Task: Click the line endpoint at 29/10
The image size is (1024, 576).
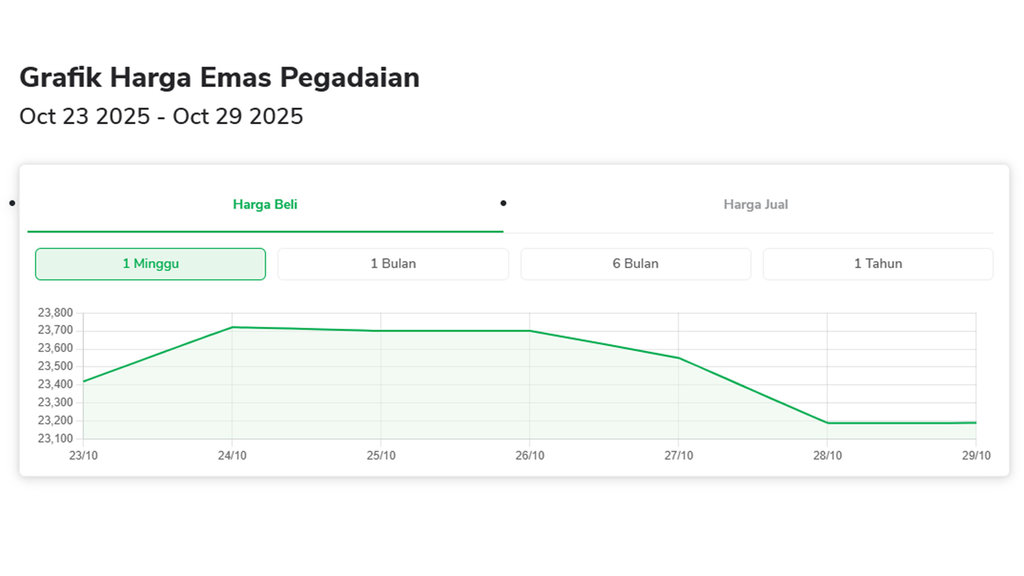Action: [x=976, y=422]
